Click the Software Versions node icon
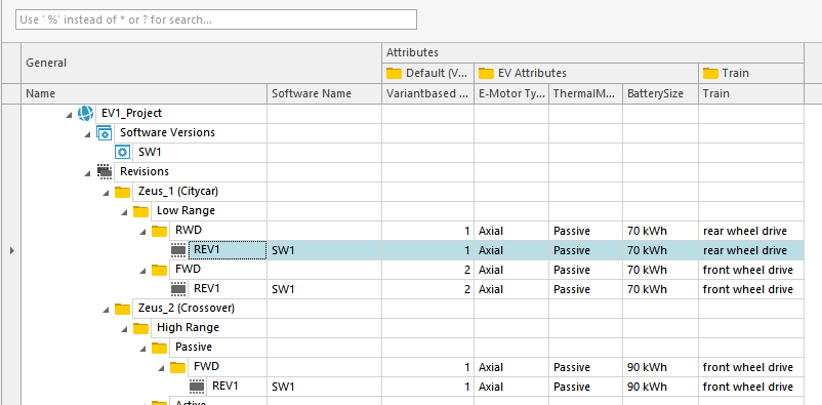This screenshot has height=405, width=822. click(104, 132)
